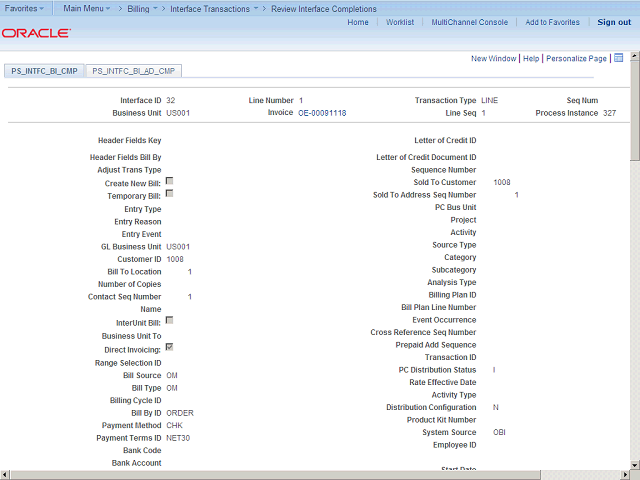Sign out of the application

(x=614, y=22)
